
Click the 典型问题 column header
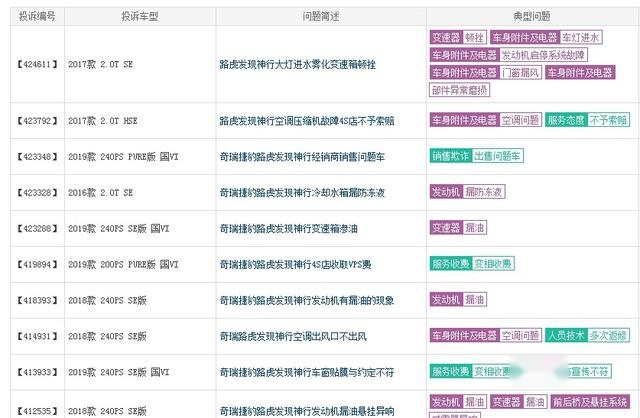(532, 16)
